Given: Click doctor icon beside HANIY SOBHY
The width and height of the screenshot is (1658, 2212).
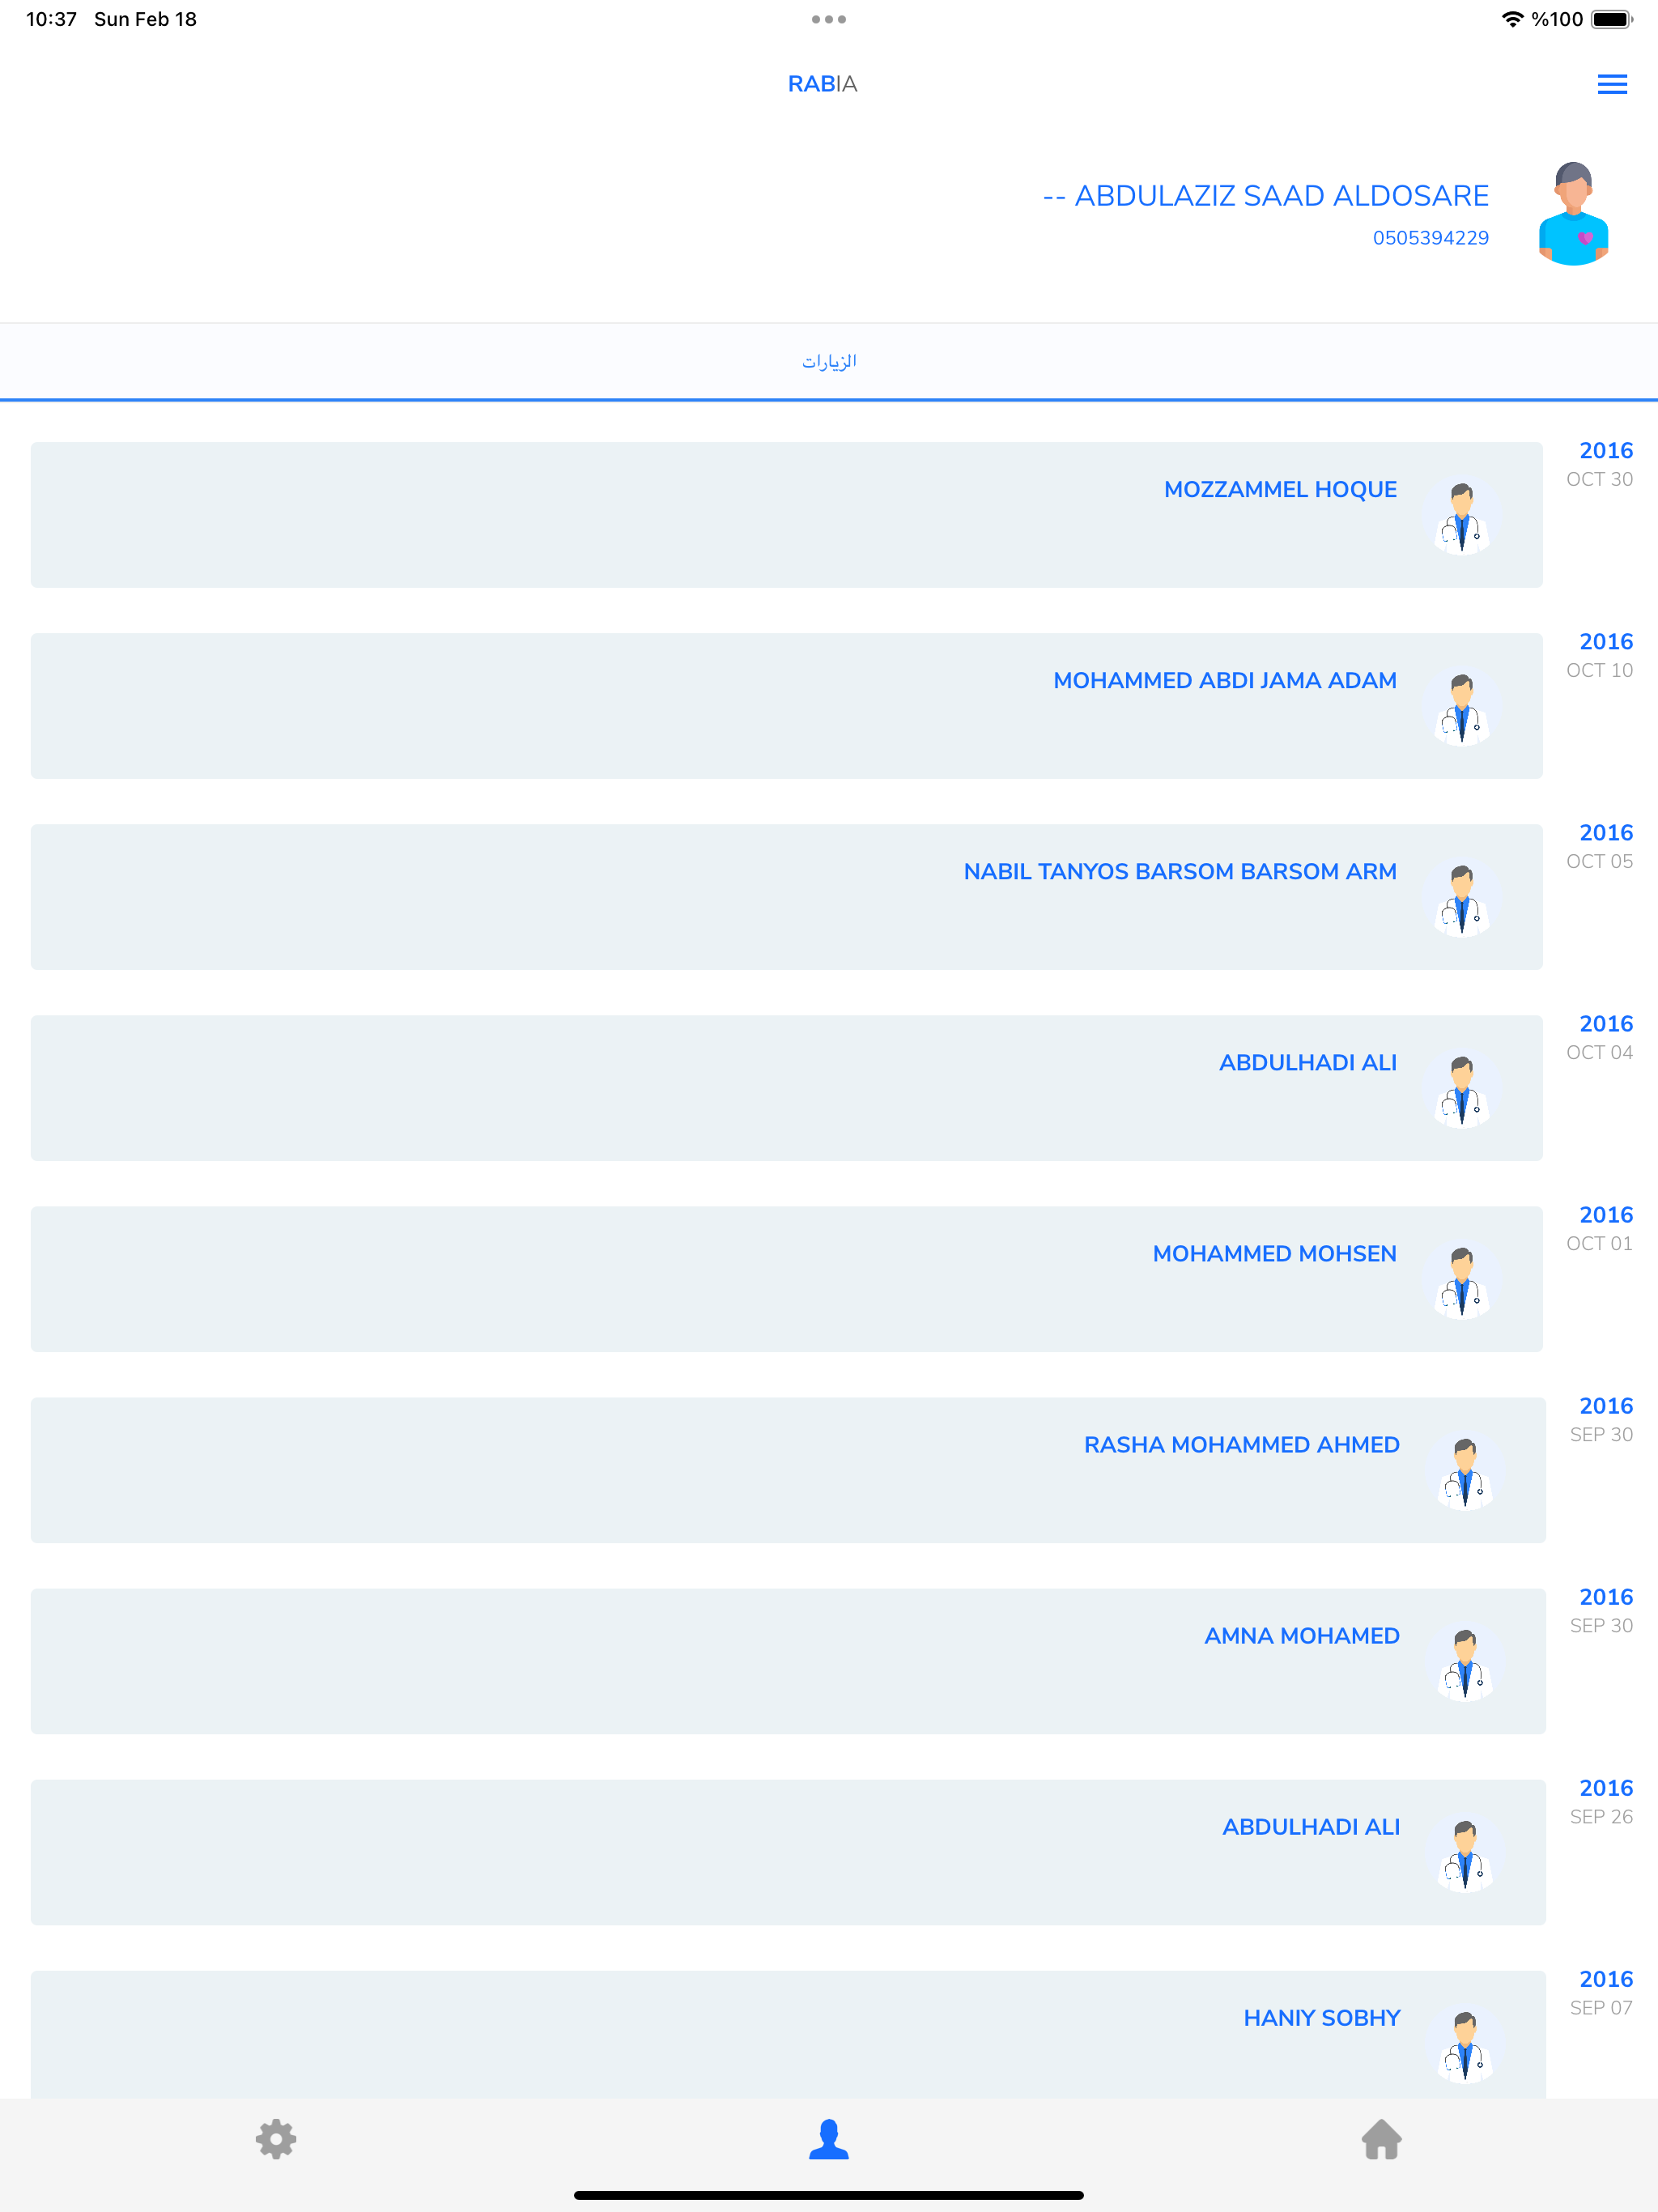Looking at the screenshot, I should 1465,2044.
